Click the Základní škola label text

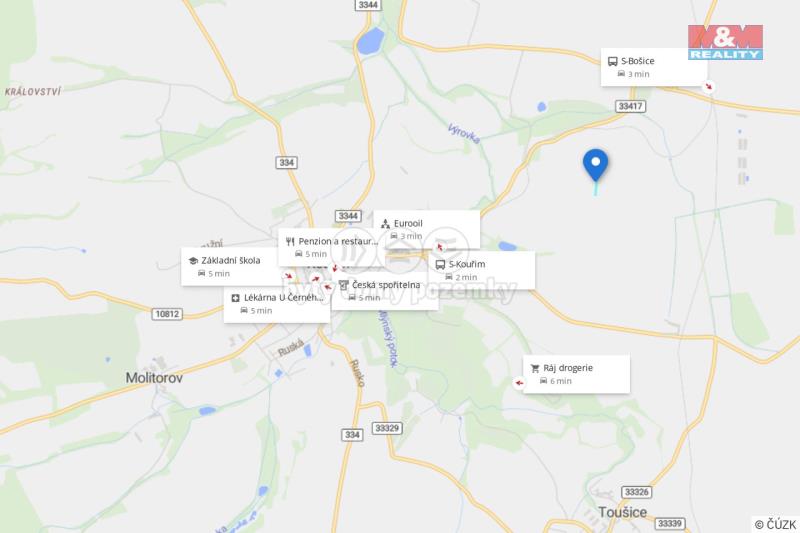pyautogui.click(x=231, y=260)
